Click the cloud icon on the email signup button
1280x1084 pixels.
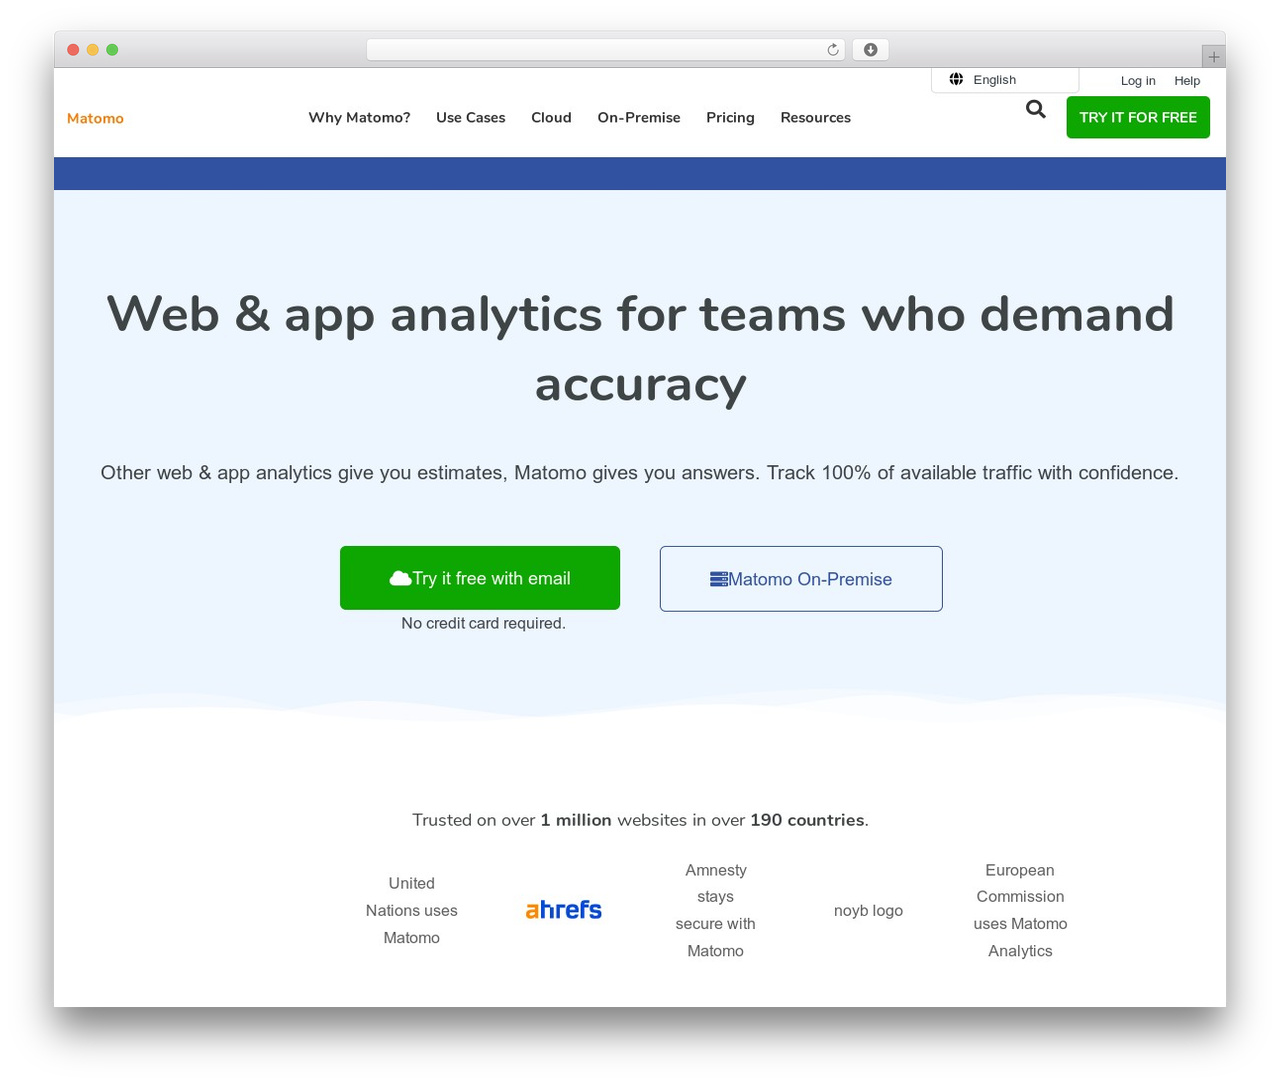(x=400, y=578)
